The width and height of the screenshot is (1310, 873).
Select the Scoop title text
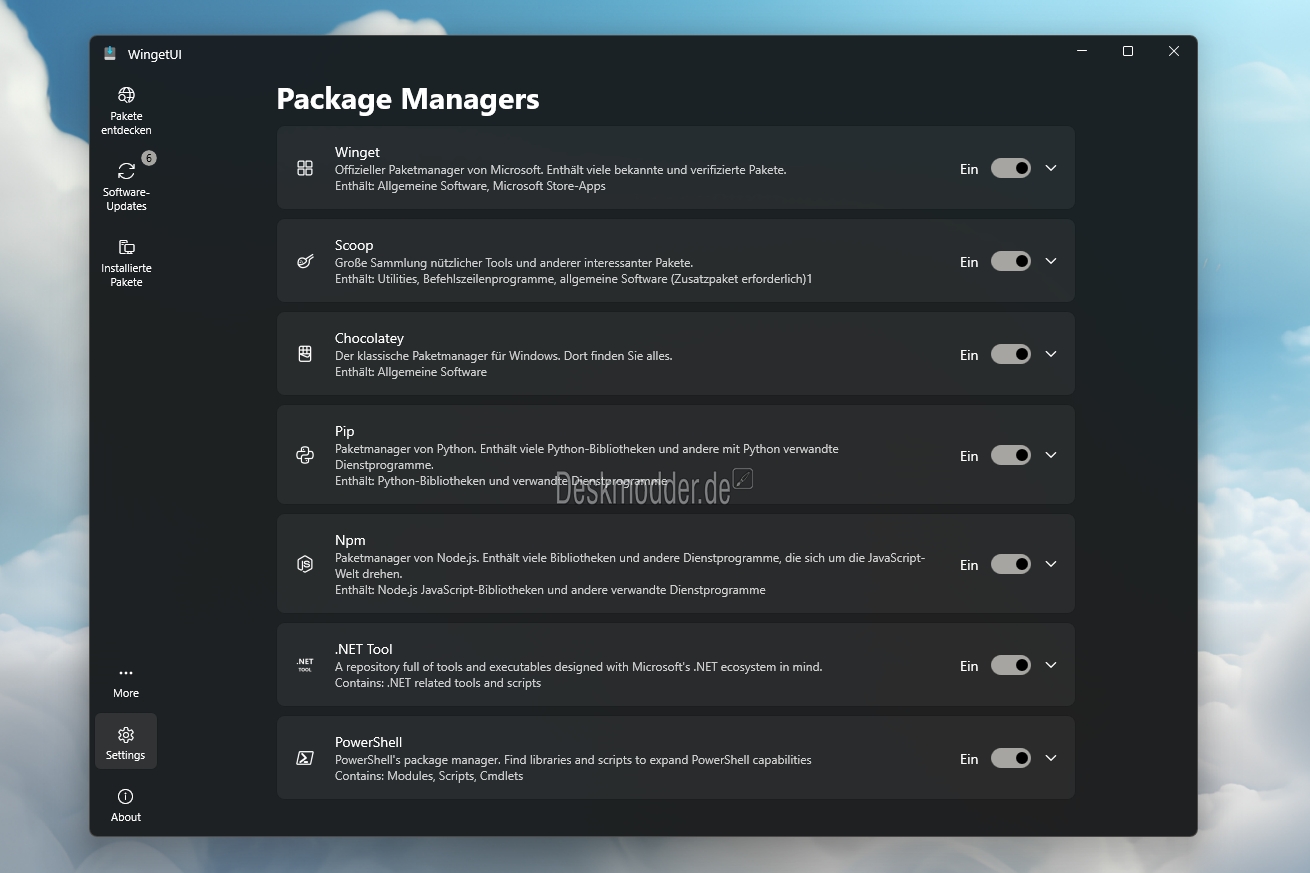pyautogui.click(x=354, y=245)
